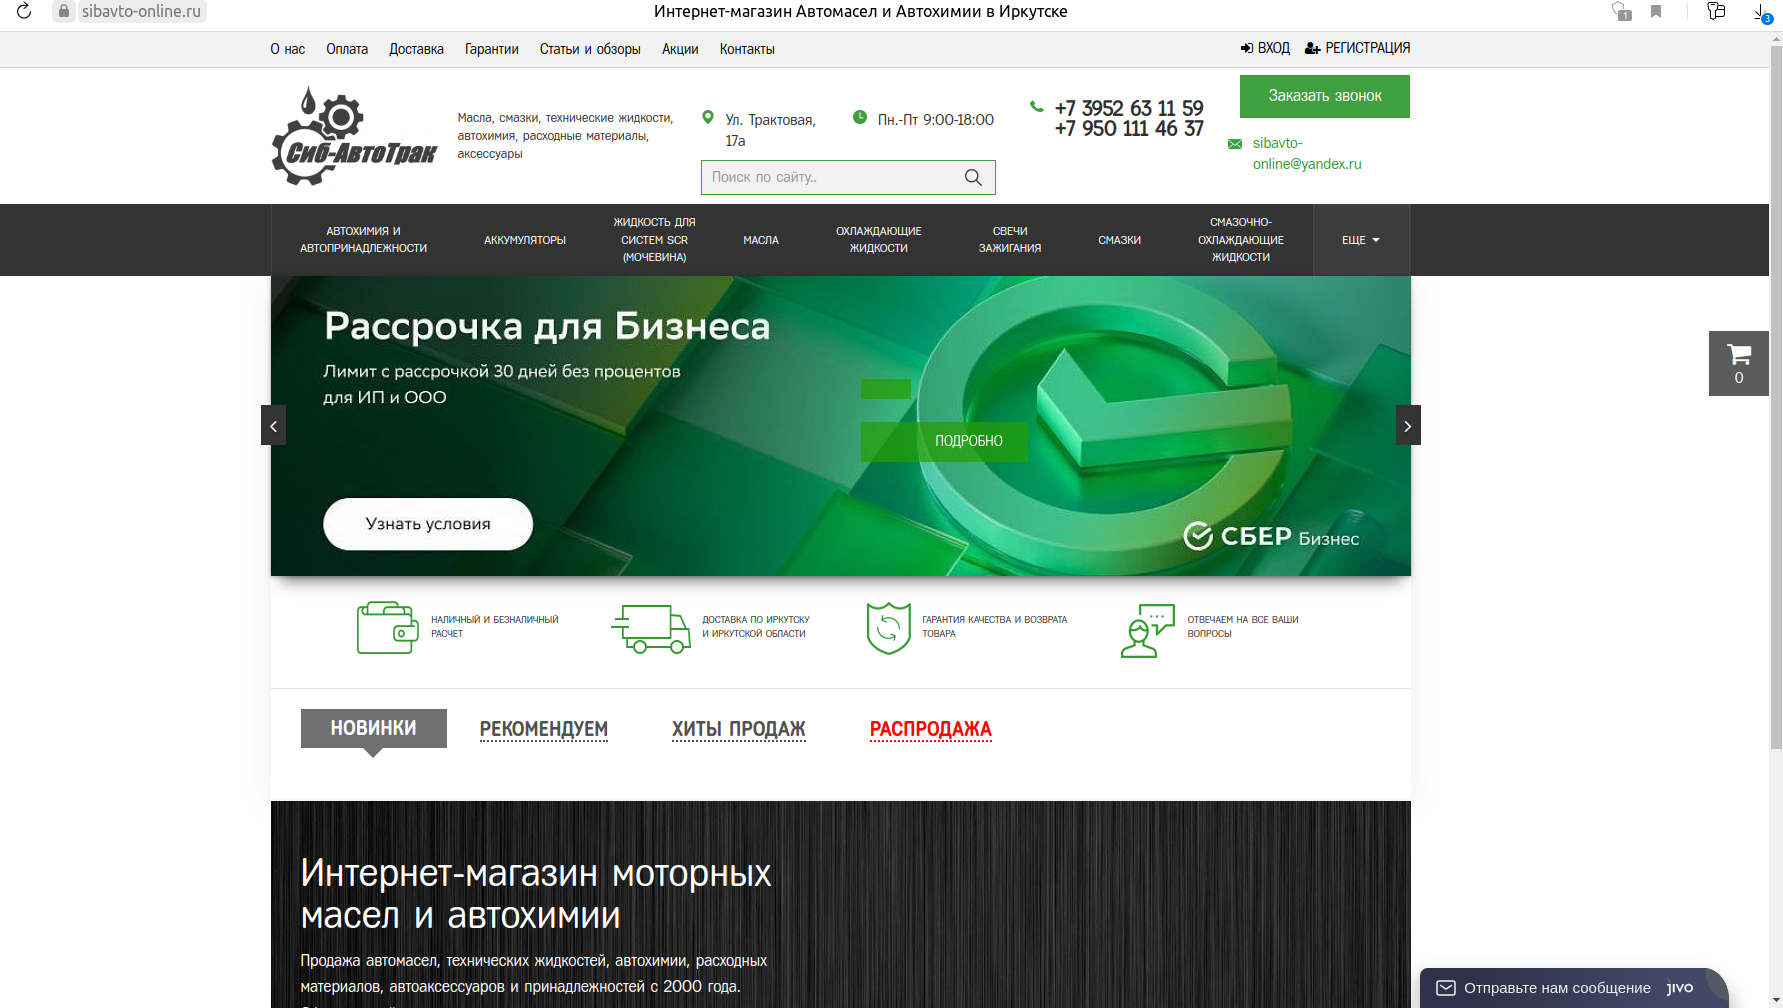Click the clock working hours icon

click(859, 117)
